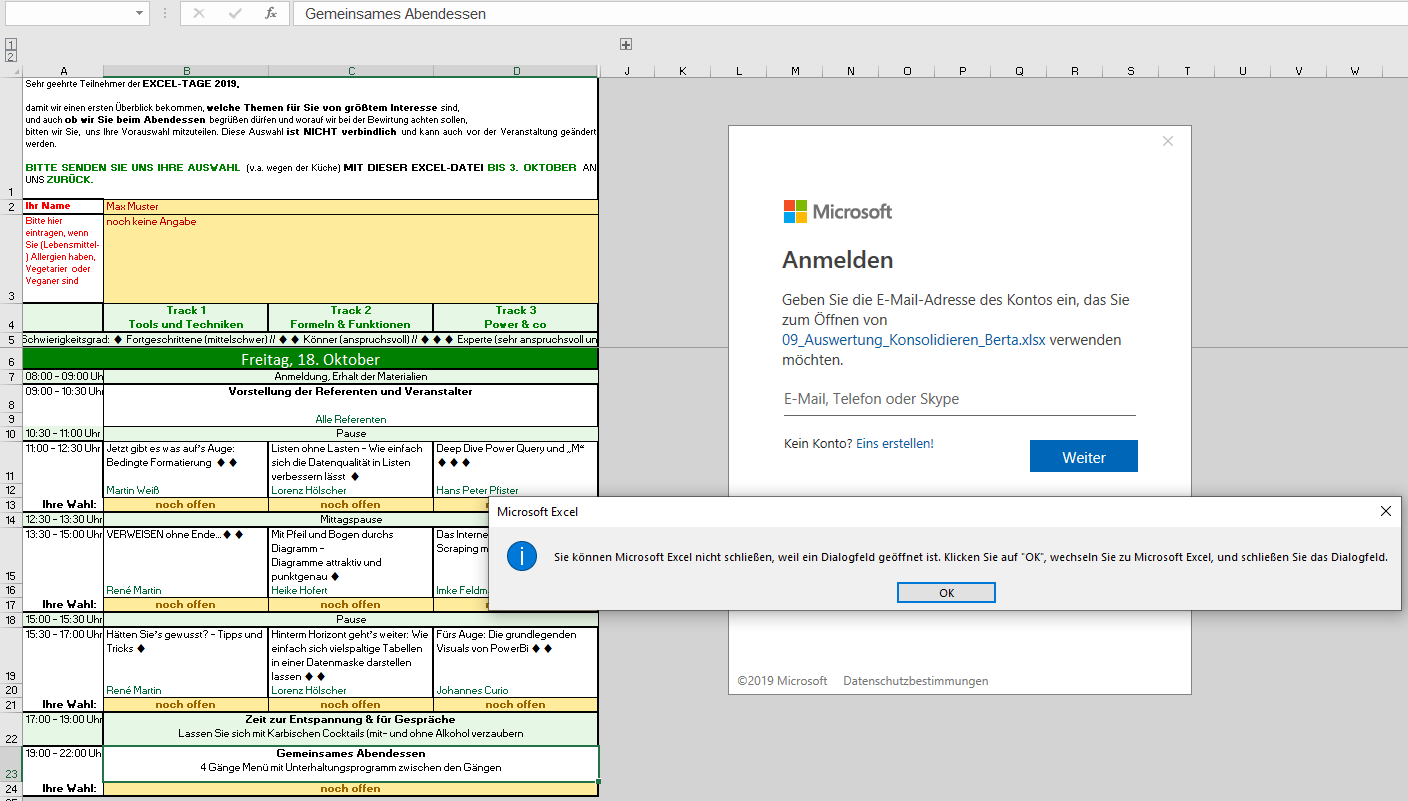Select the Track 2 Formeln & Funktionen header
The height and width of the screenshot is (801, 1408).
click(x=351, y=317)
